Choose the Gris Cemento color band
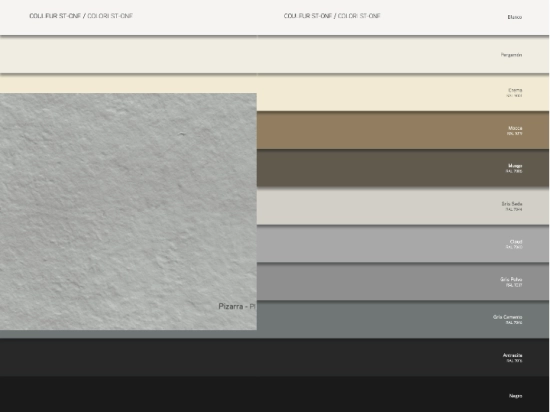The image size is (550, 412). click(403, 319)
